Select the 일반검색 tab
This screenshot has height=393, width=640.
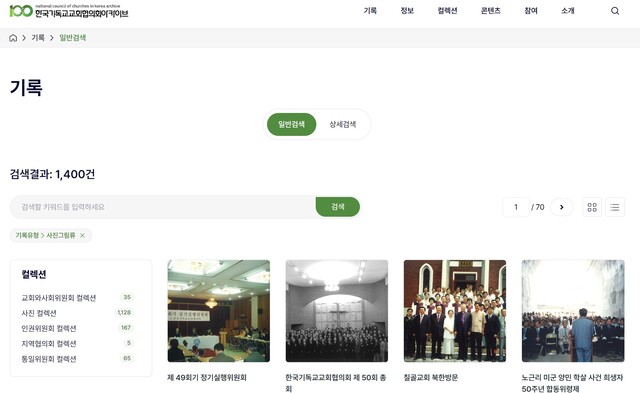[x=291, y=124]
